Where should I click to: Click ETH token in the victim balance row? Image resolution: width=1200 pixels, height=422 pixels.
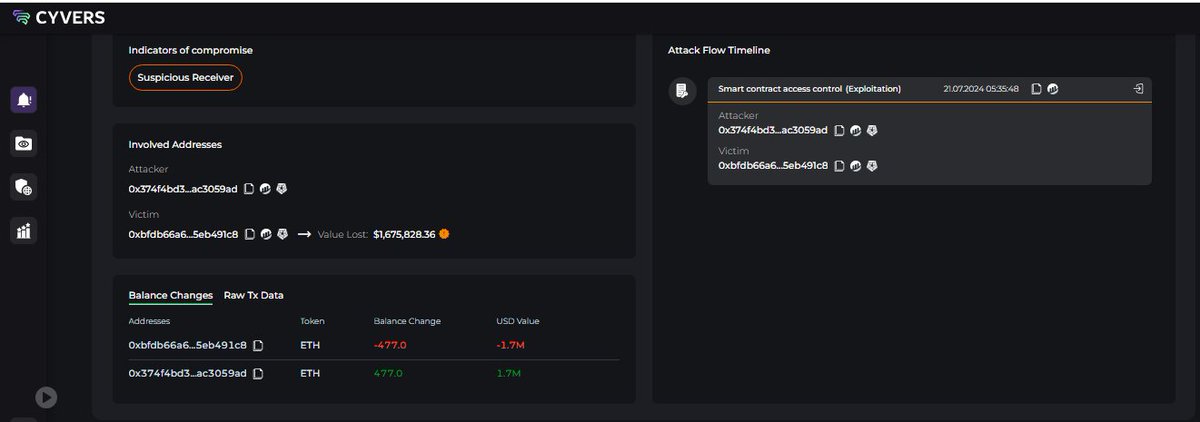[x=309, y=345]
